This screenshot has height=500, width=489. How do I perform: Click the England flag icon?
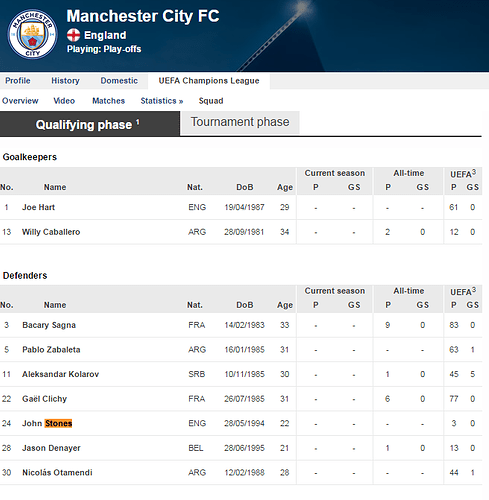tap(73, 35)
